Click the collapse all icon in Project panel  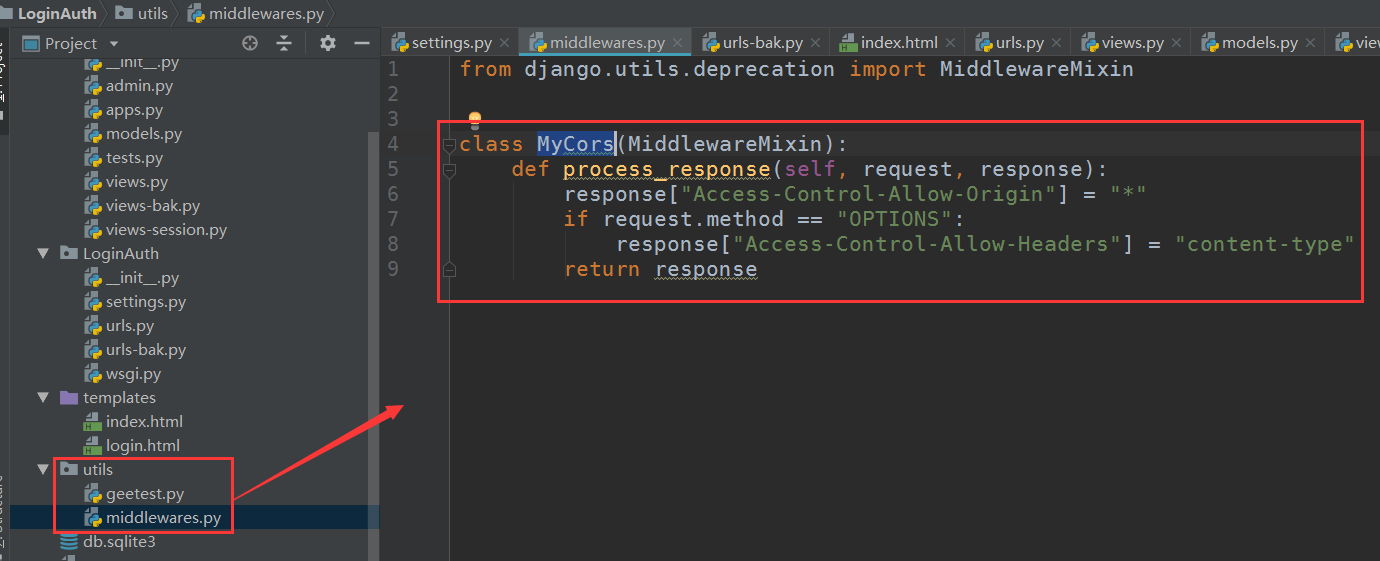click(285, 43)
